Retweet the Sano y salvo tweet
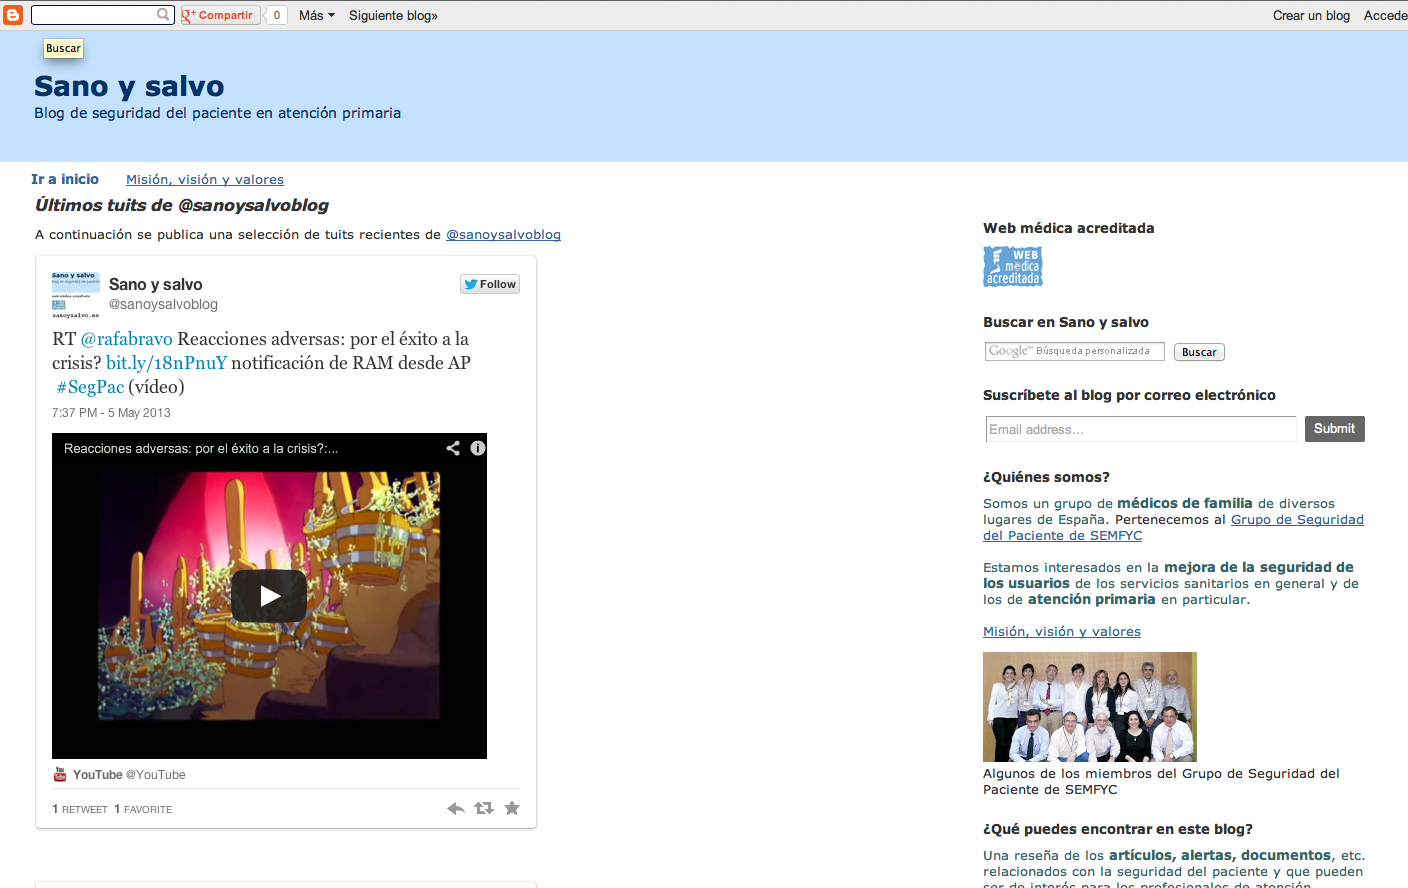Image resolution: width=1408 pixels, height=888 pixels. click(x=484, y=808)
